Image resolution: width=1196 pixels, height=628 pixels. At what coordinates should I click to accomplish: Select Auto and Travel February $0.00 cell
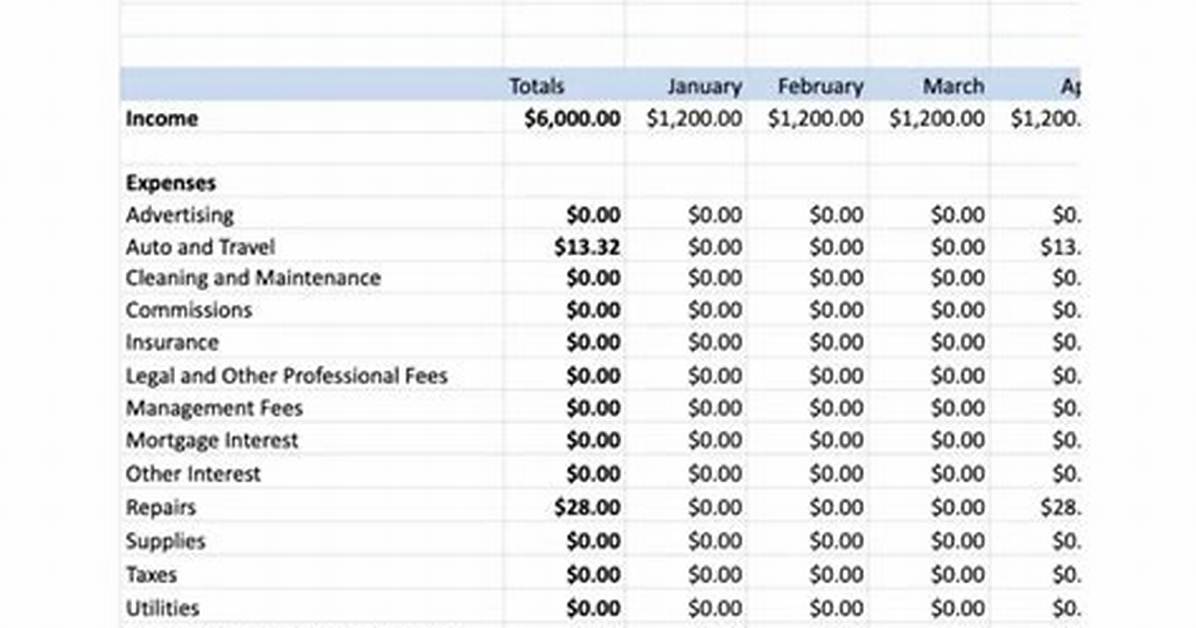click(x=836, y=247)
